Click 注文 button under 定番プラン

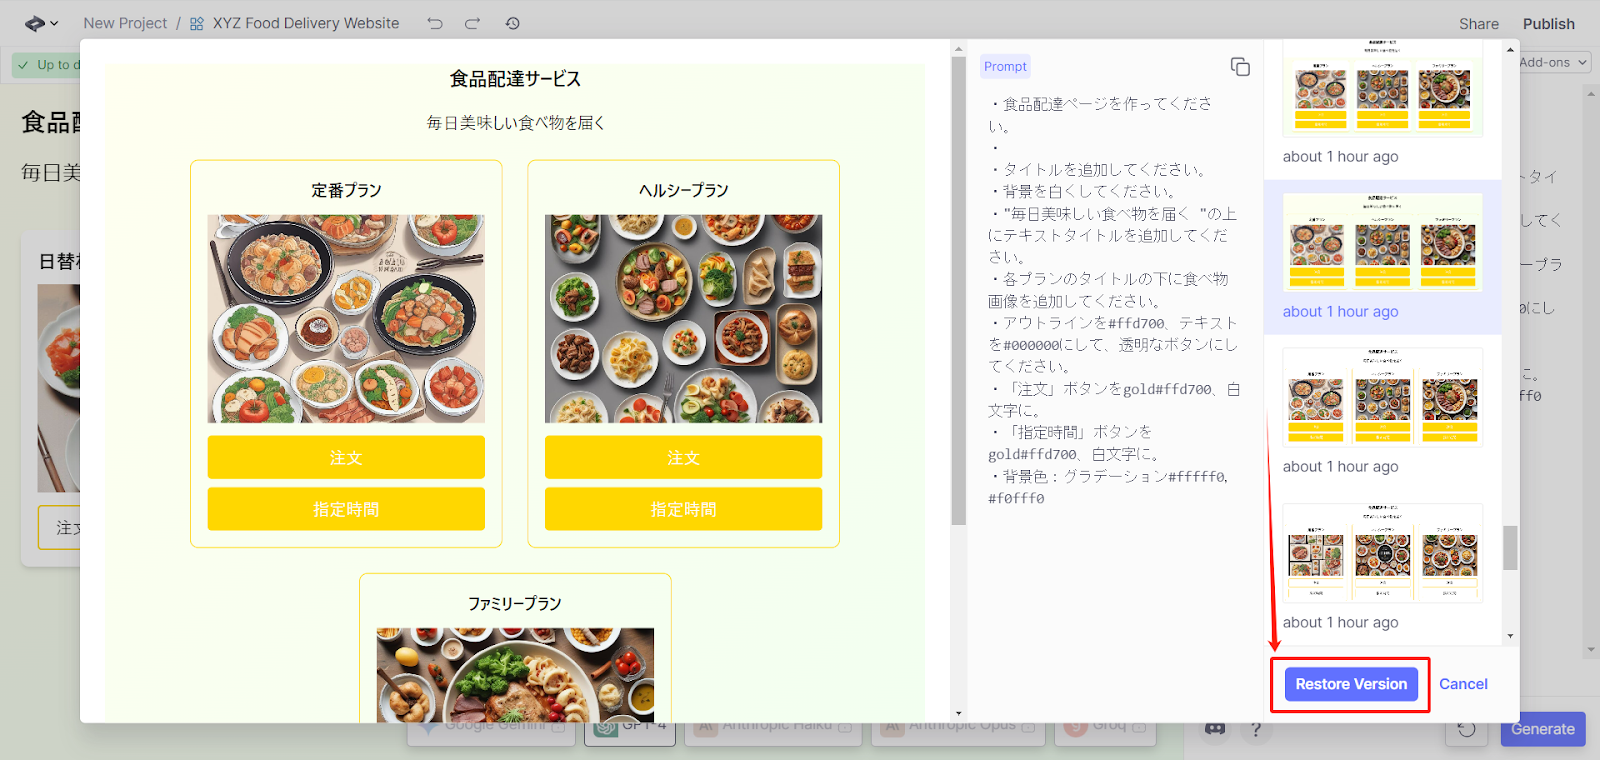346,457
